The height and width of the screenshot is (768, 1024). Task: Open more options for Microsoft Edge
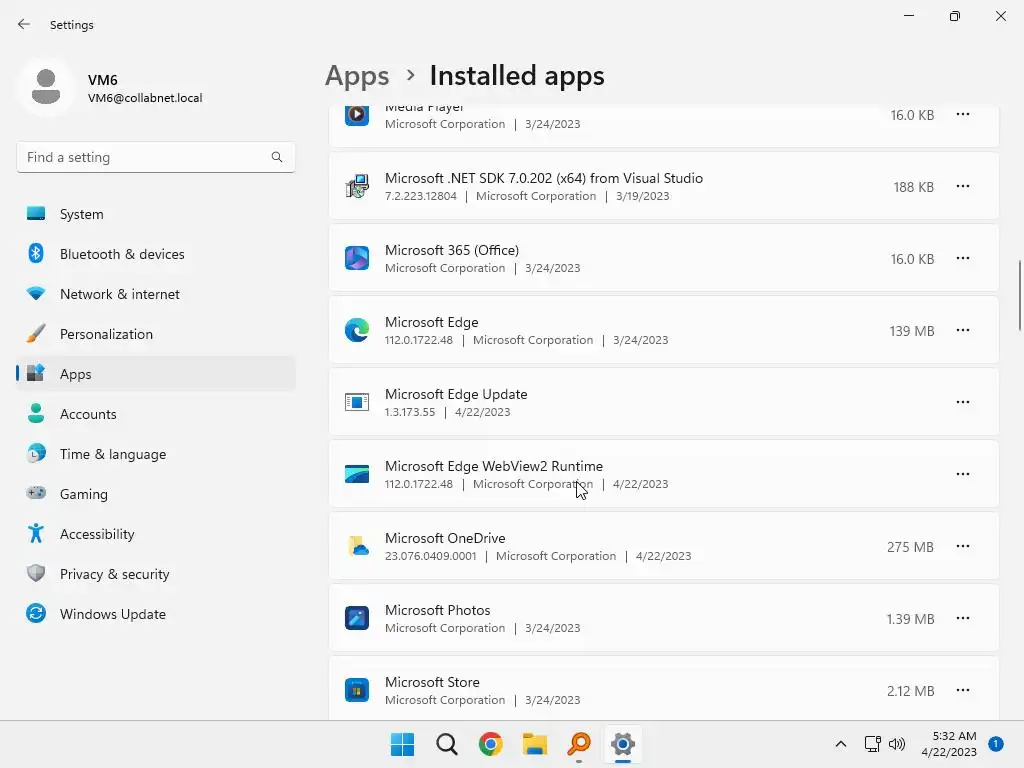pos(962,330)
